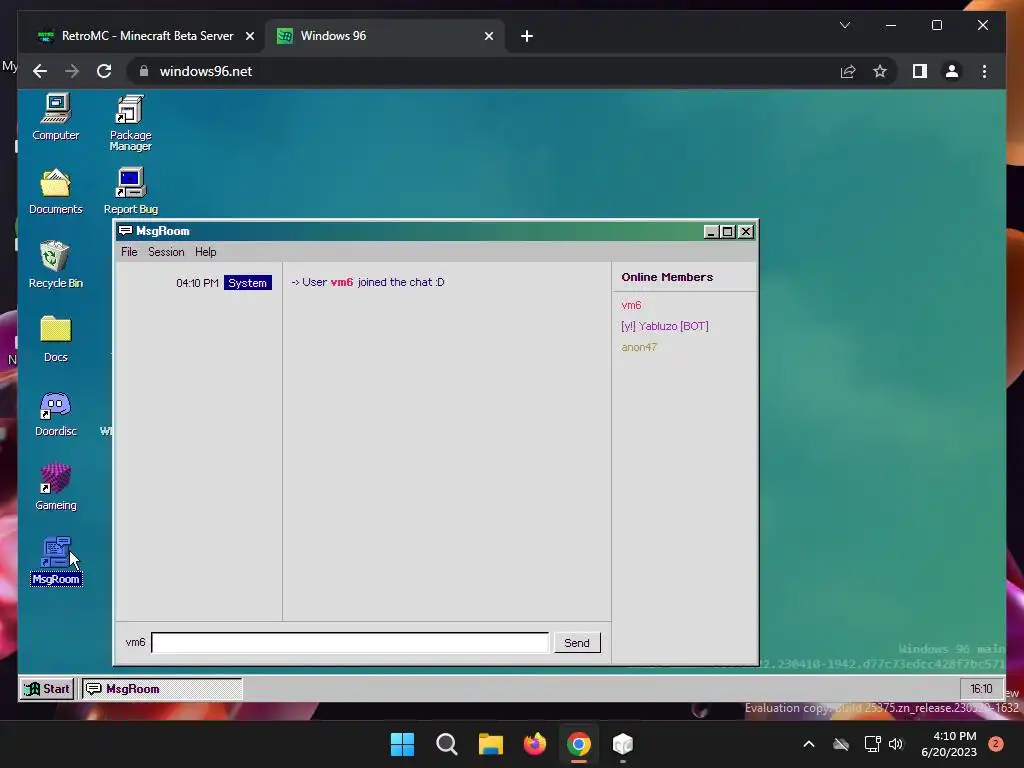
Task: Open a new browser tab
Action: tap(527, 36)
